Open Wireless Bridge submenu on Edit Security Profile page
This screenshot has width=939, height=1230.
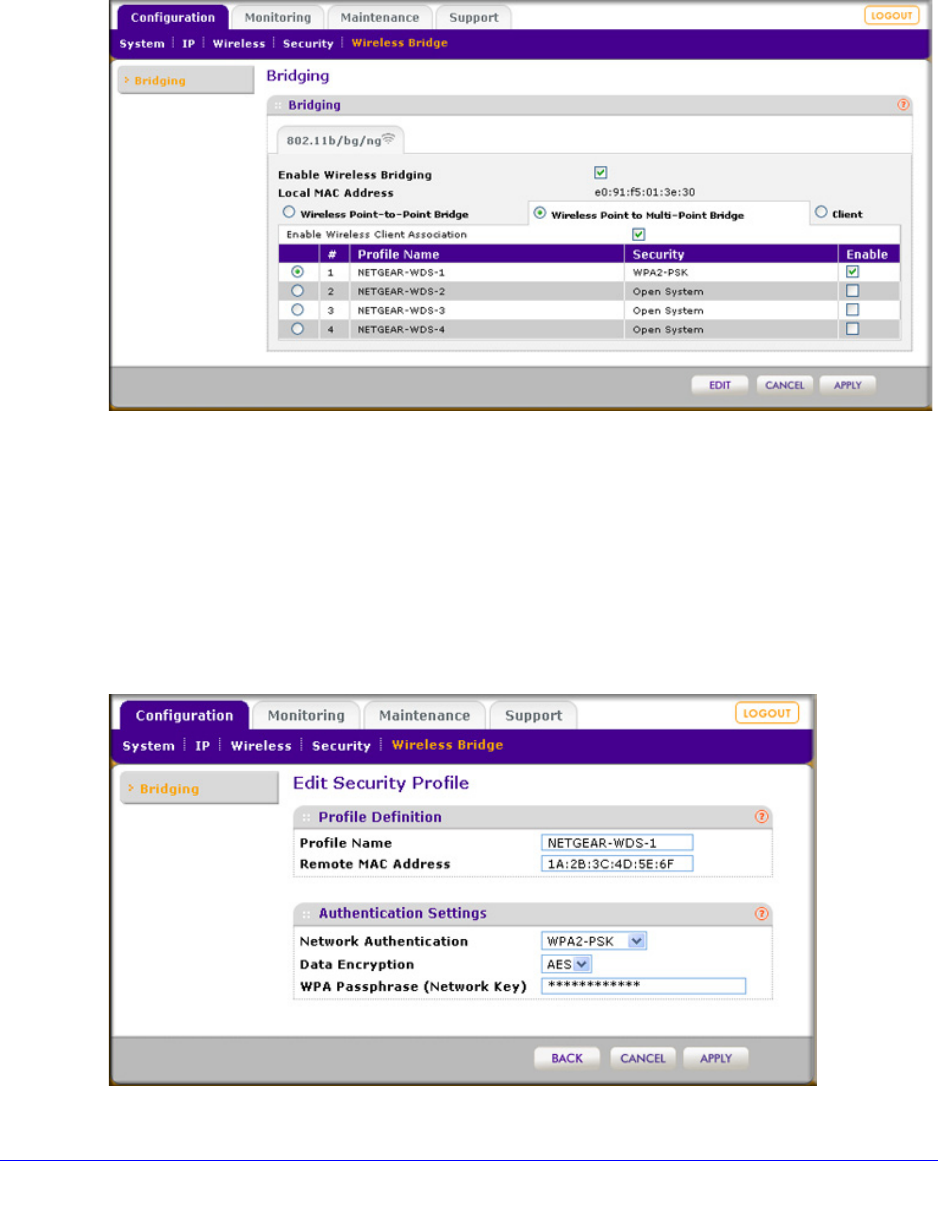pyautogui.click(x=447, y=745)
